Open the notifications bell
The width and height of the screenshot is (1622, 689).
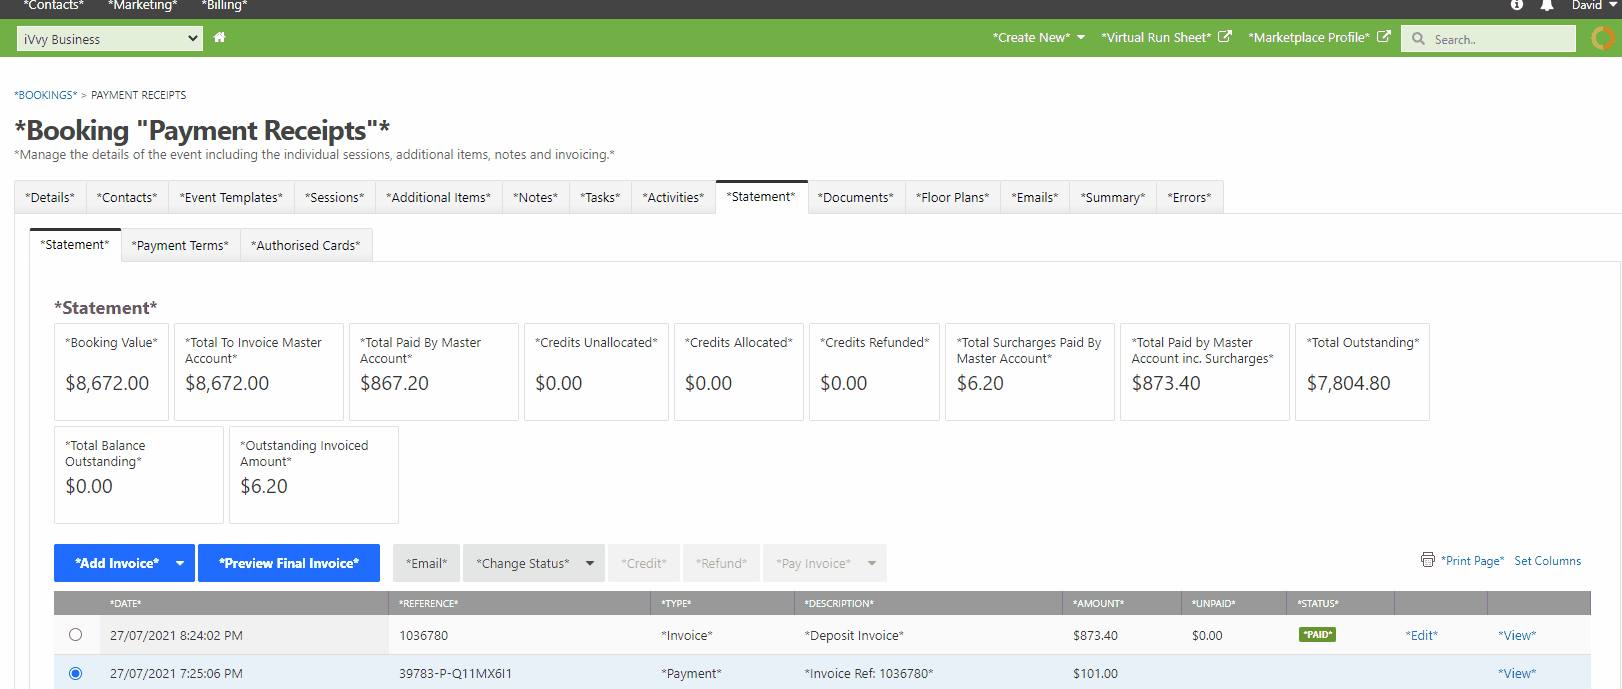[x=1547, y=5]
